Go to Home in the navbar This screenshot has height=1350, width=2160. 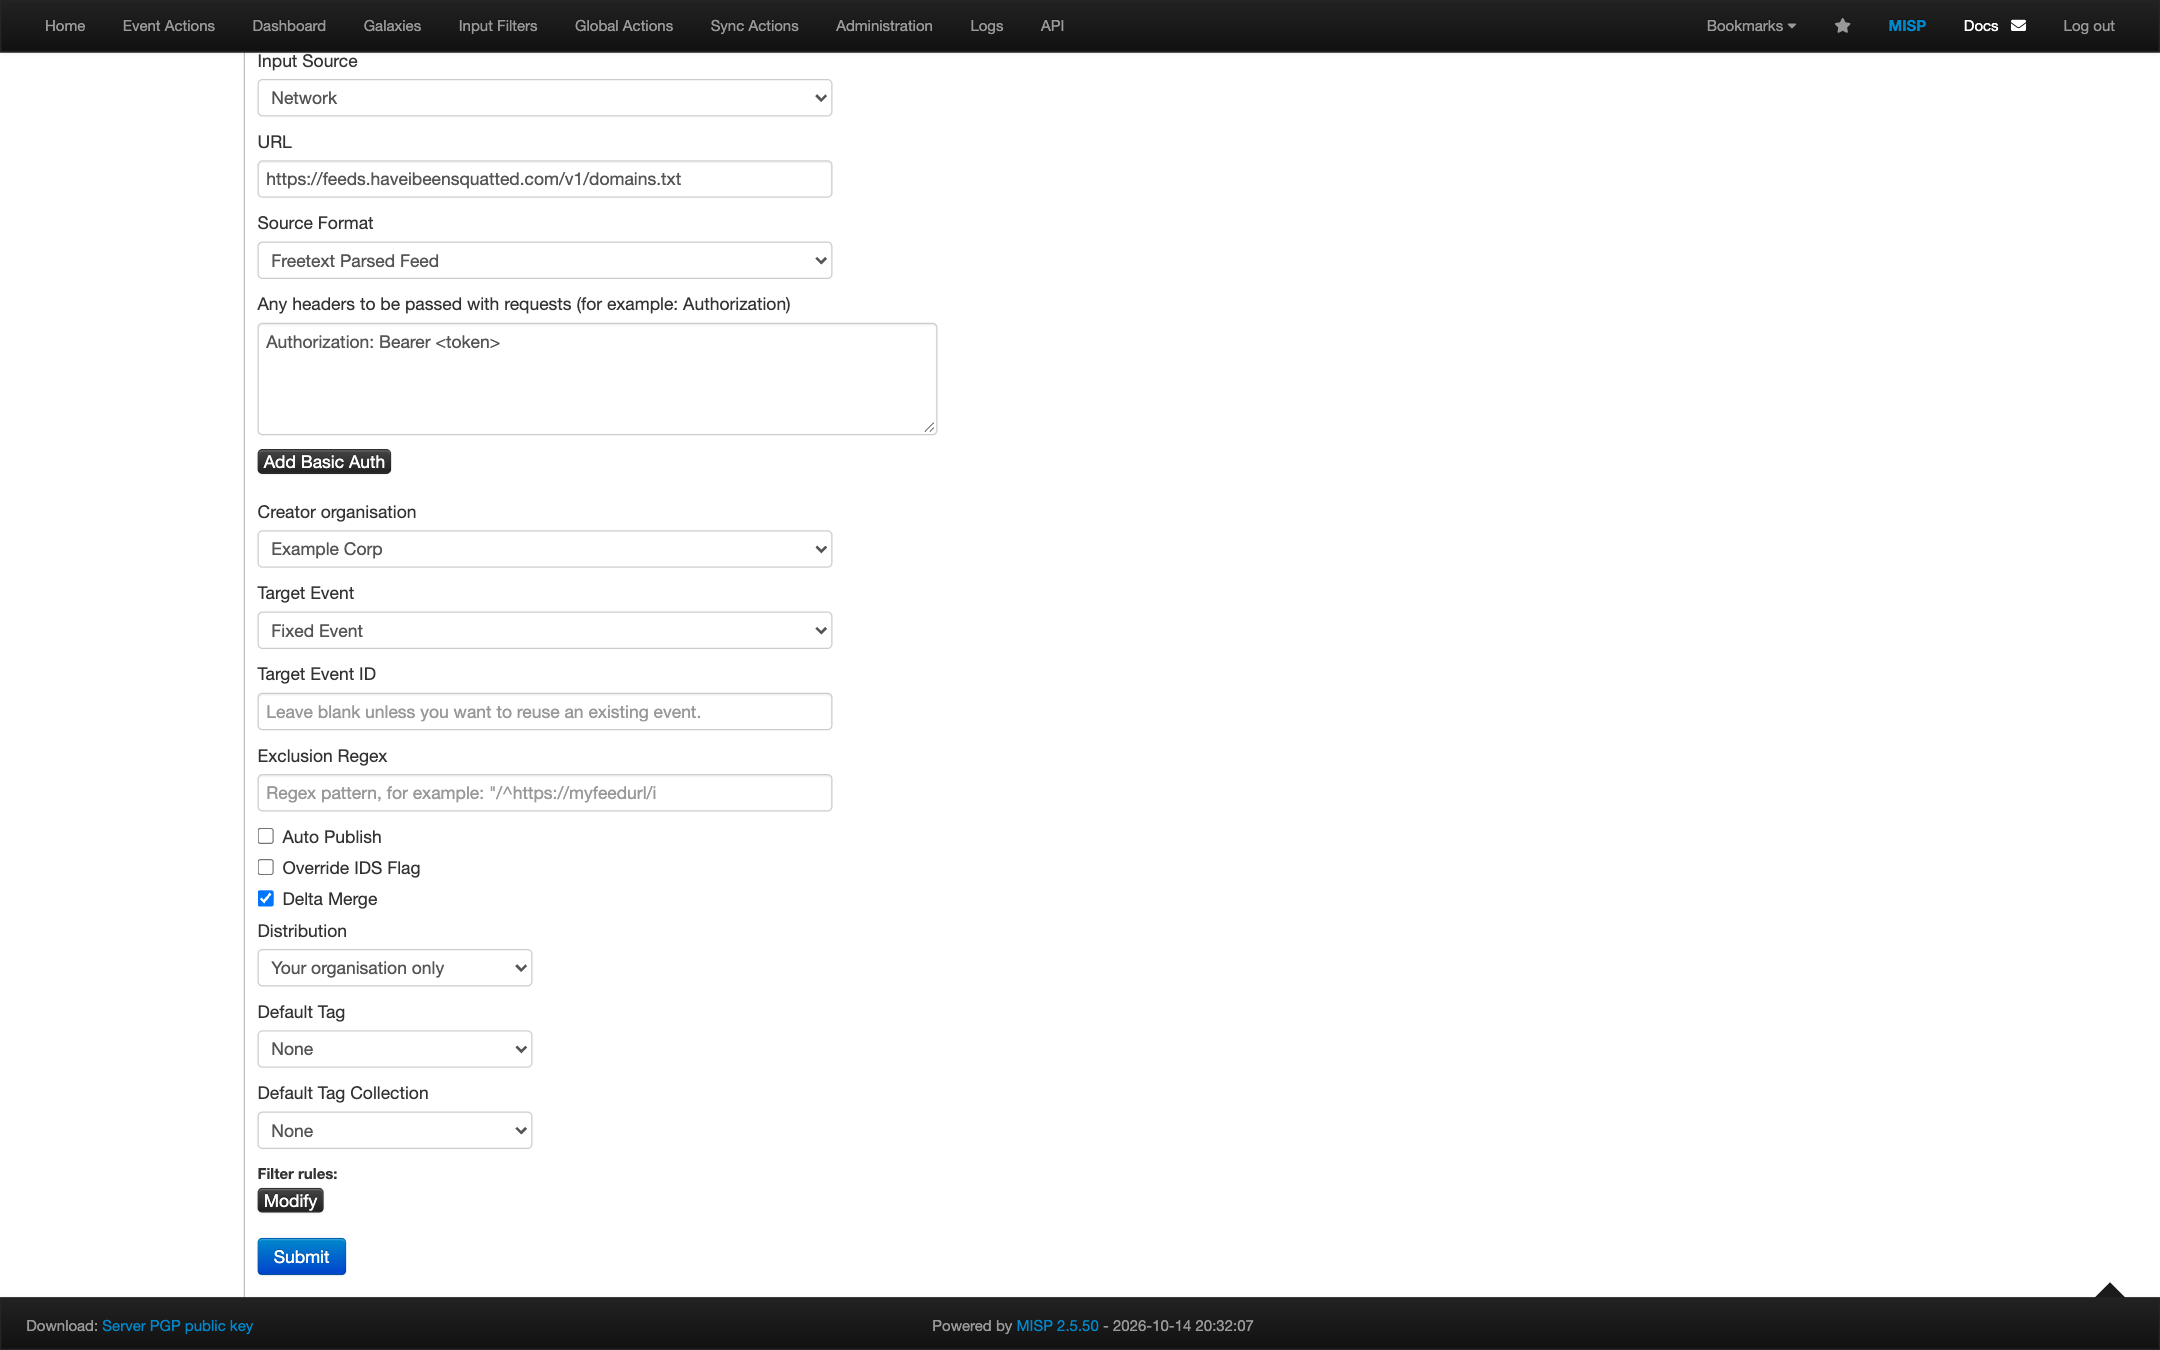(65, 26)
